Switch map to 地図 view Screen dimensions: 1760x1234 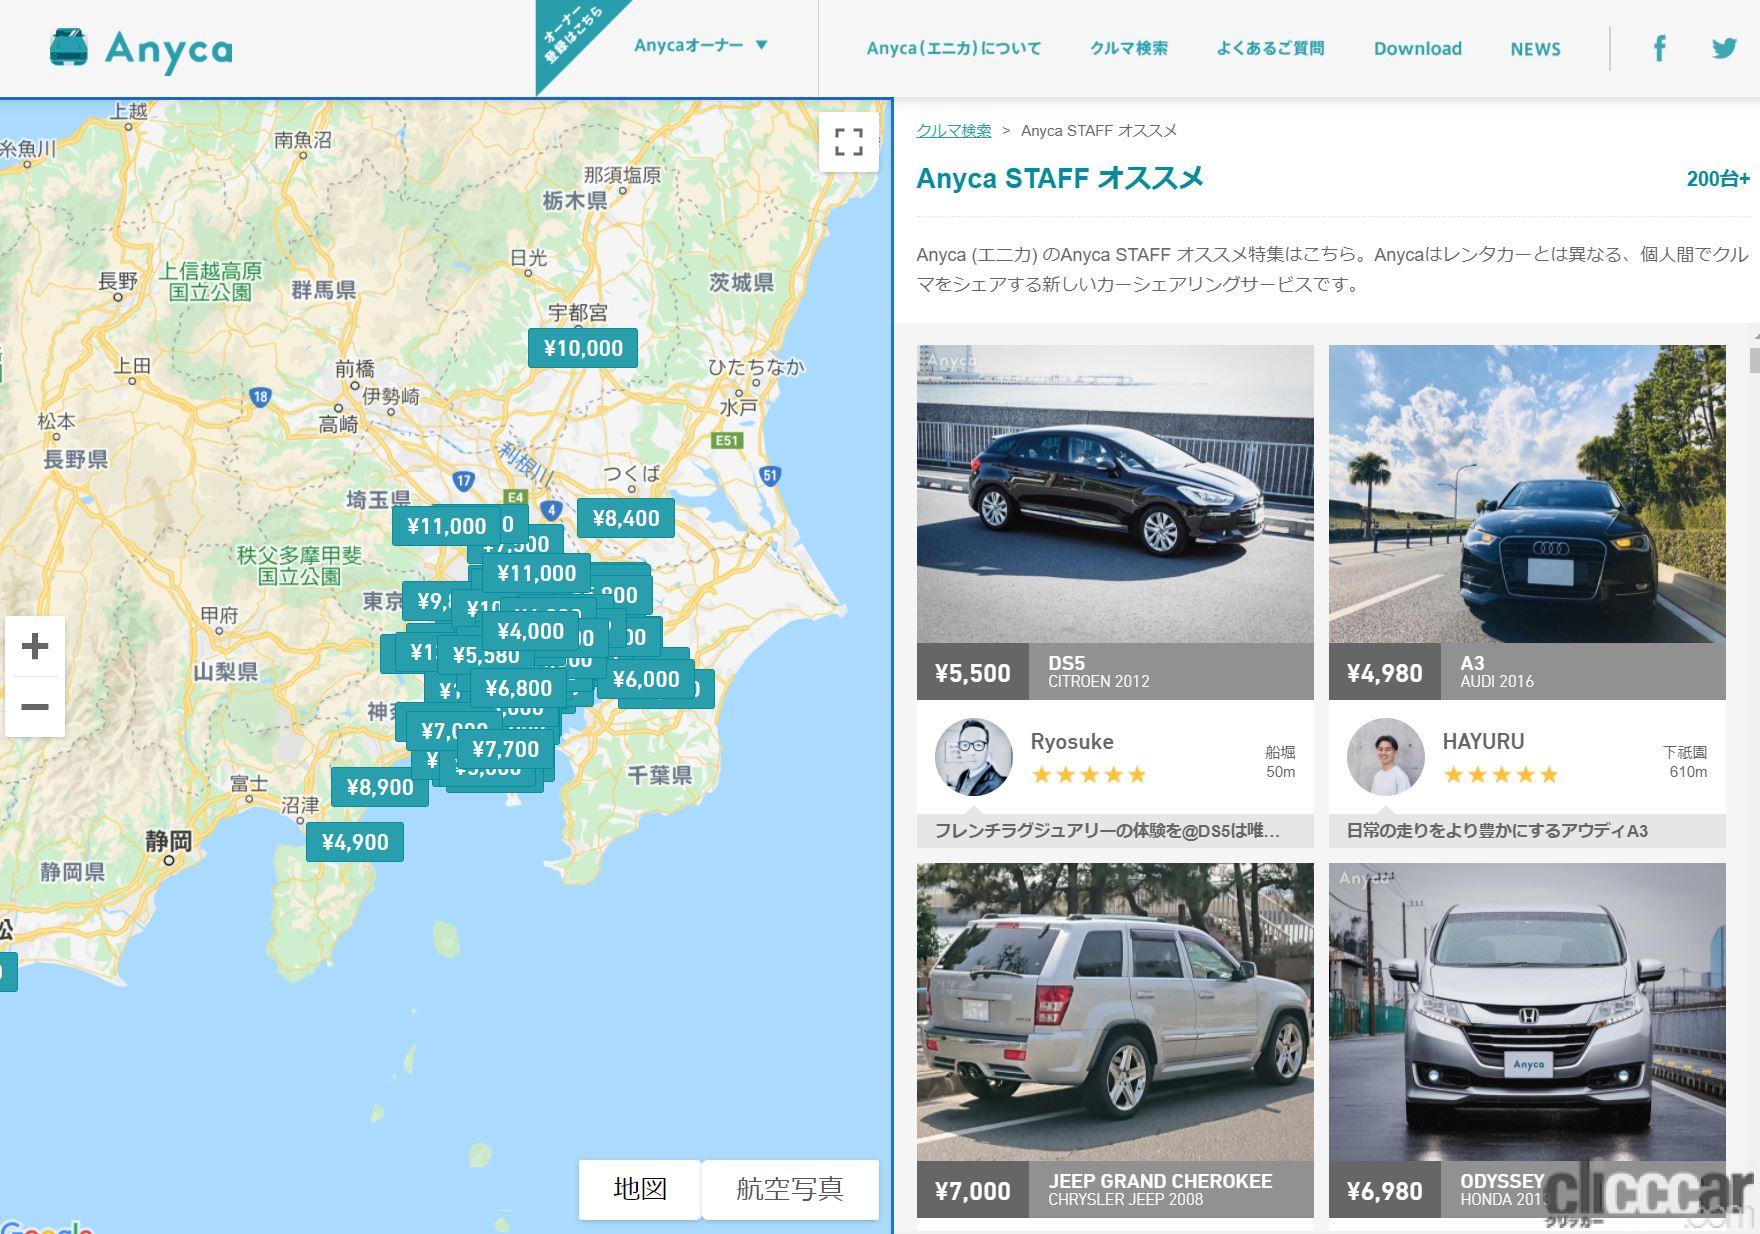640,1189
